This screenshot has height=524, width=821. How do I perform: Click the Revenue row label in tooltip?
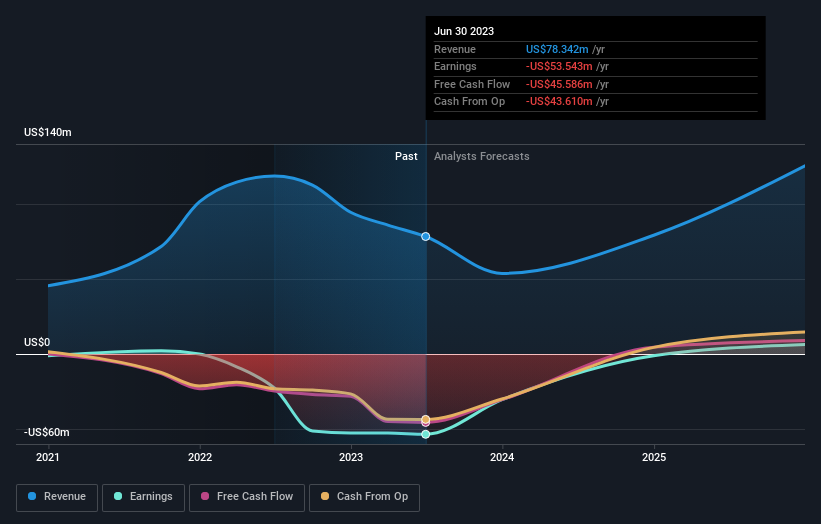click(x=455, y=49)
